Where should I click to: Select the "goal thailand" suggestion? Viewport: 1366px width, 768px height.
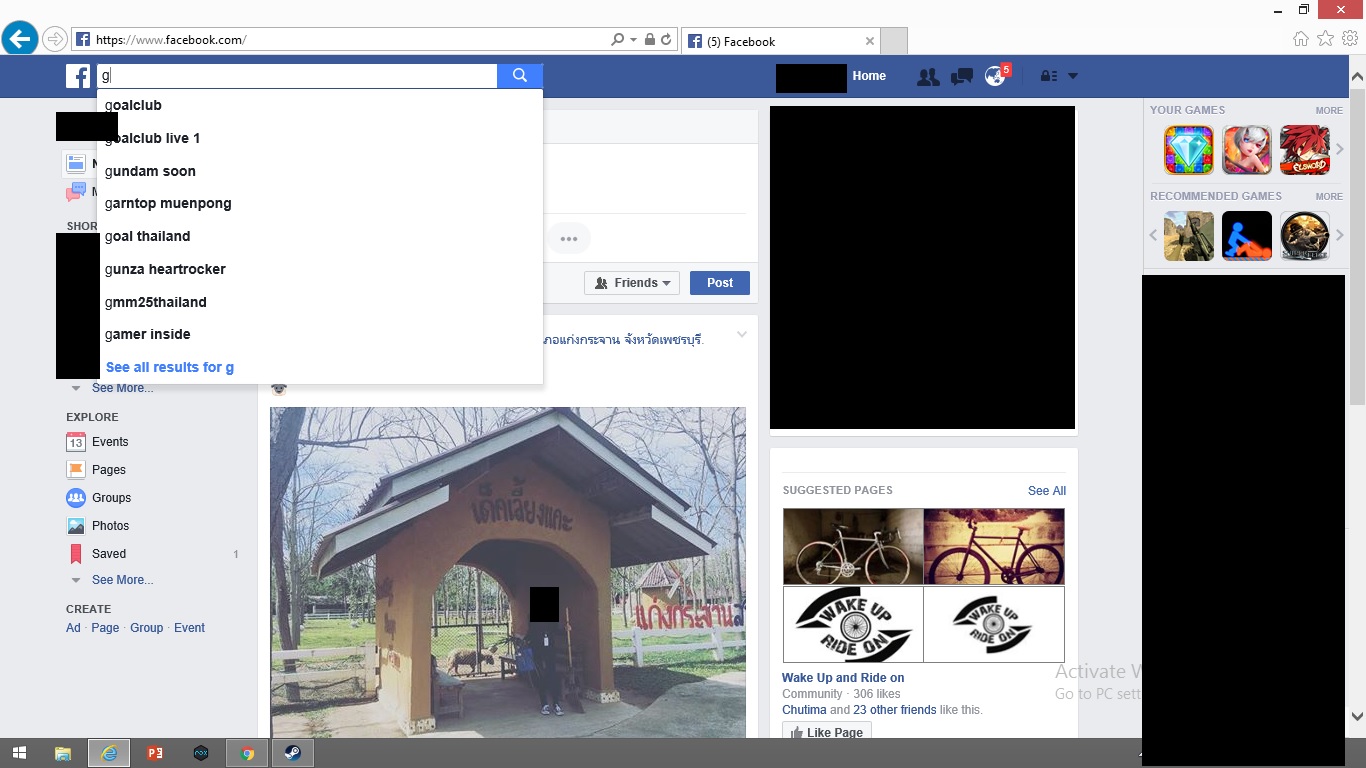(320, 236)
